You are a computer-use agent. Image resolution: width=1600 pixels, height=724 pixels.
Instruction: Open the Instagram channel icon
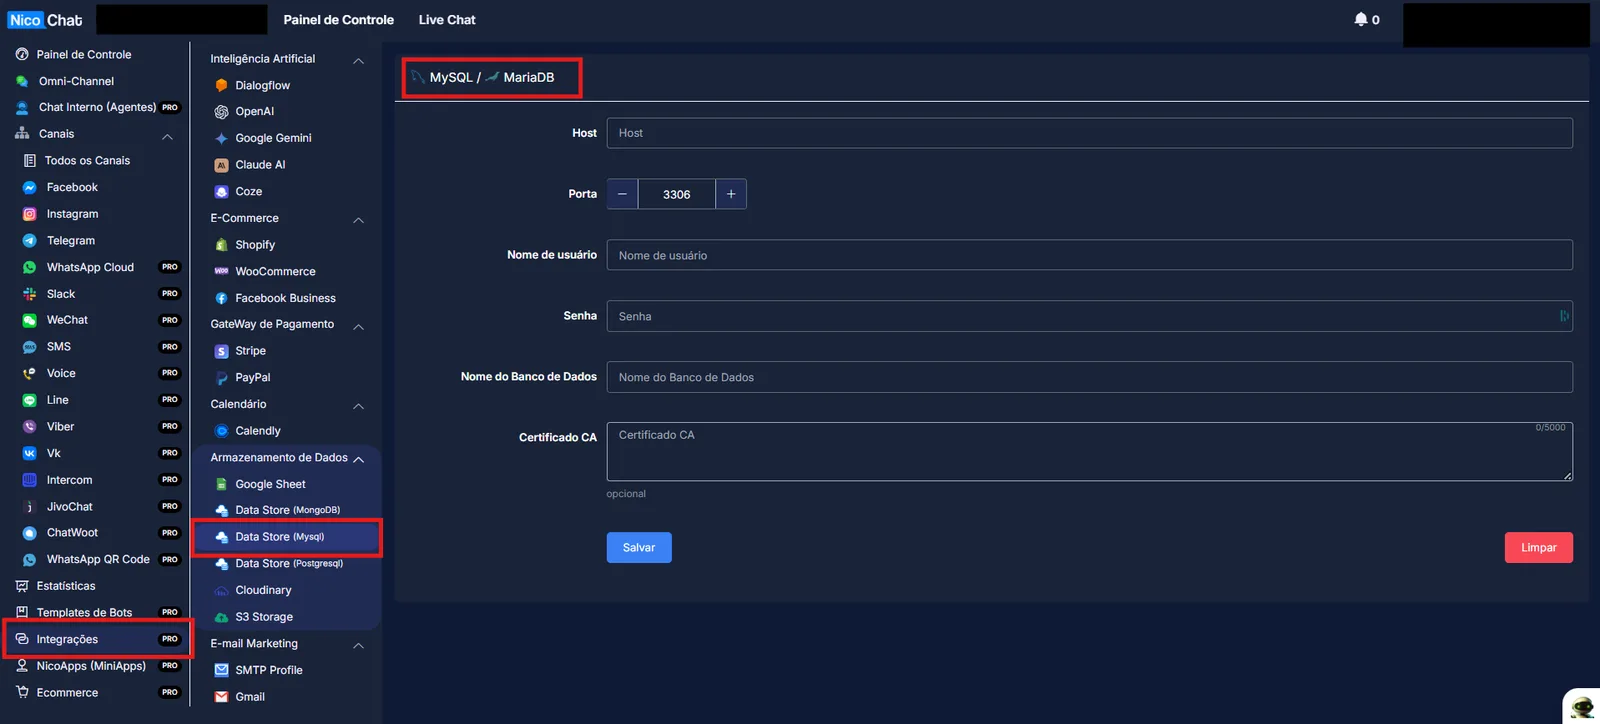[30, 214]
